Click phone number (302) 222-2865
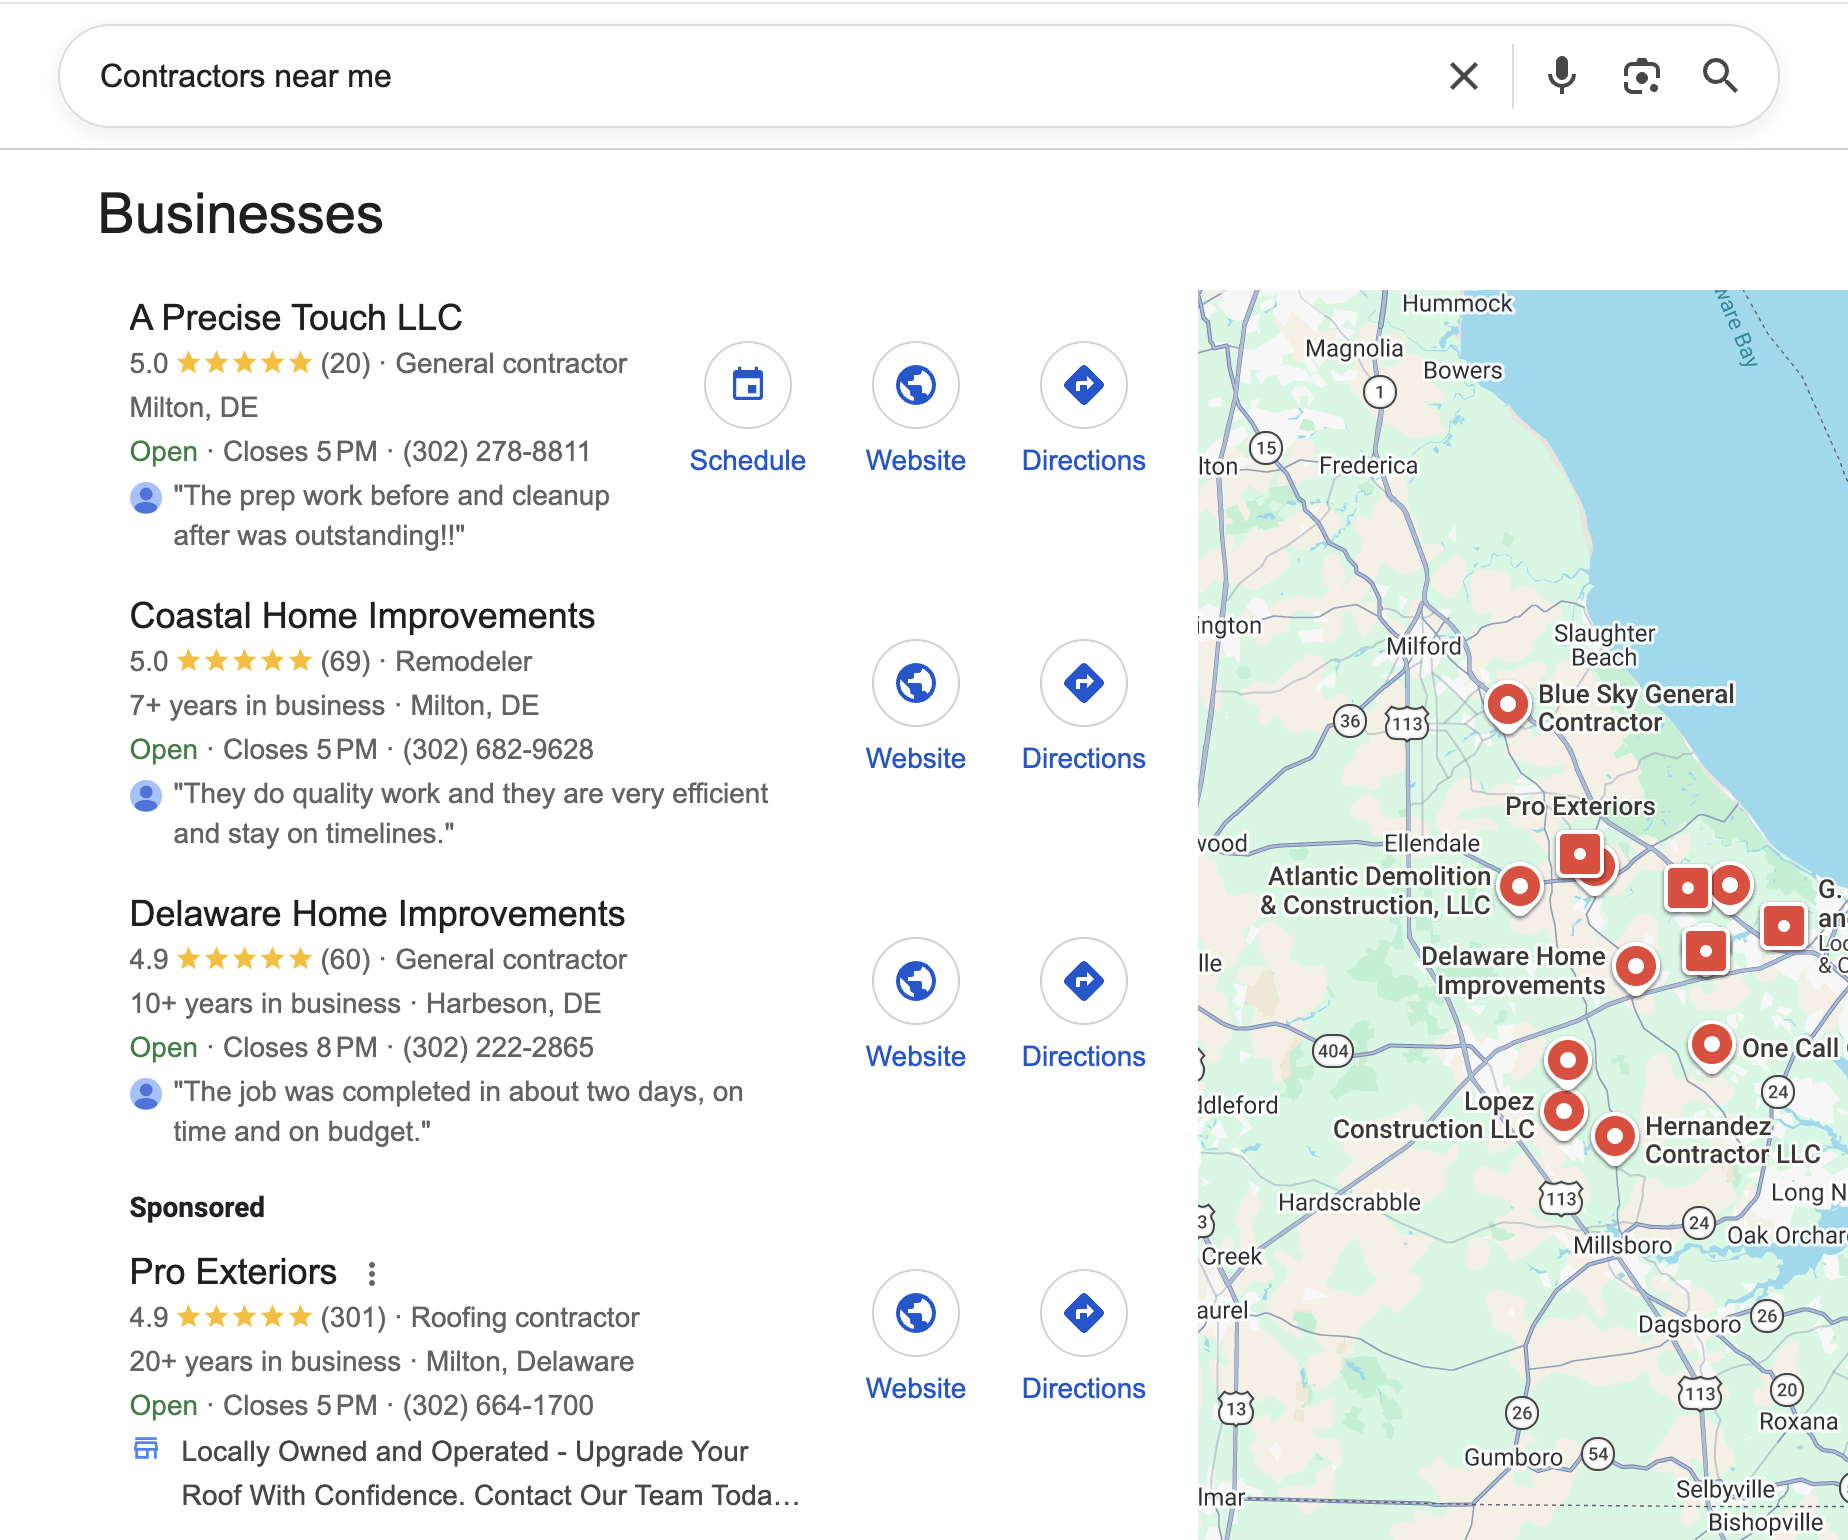 497,1047
